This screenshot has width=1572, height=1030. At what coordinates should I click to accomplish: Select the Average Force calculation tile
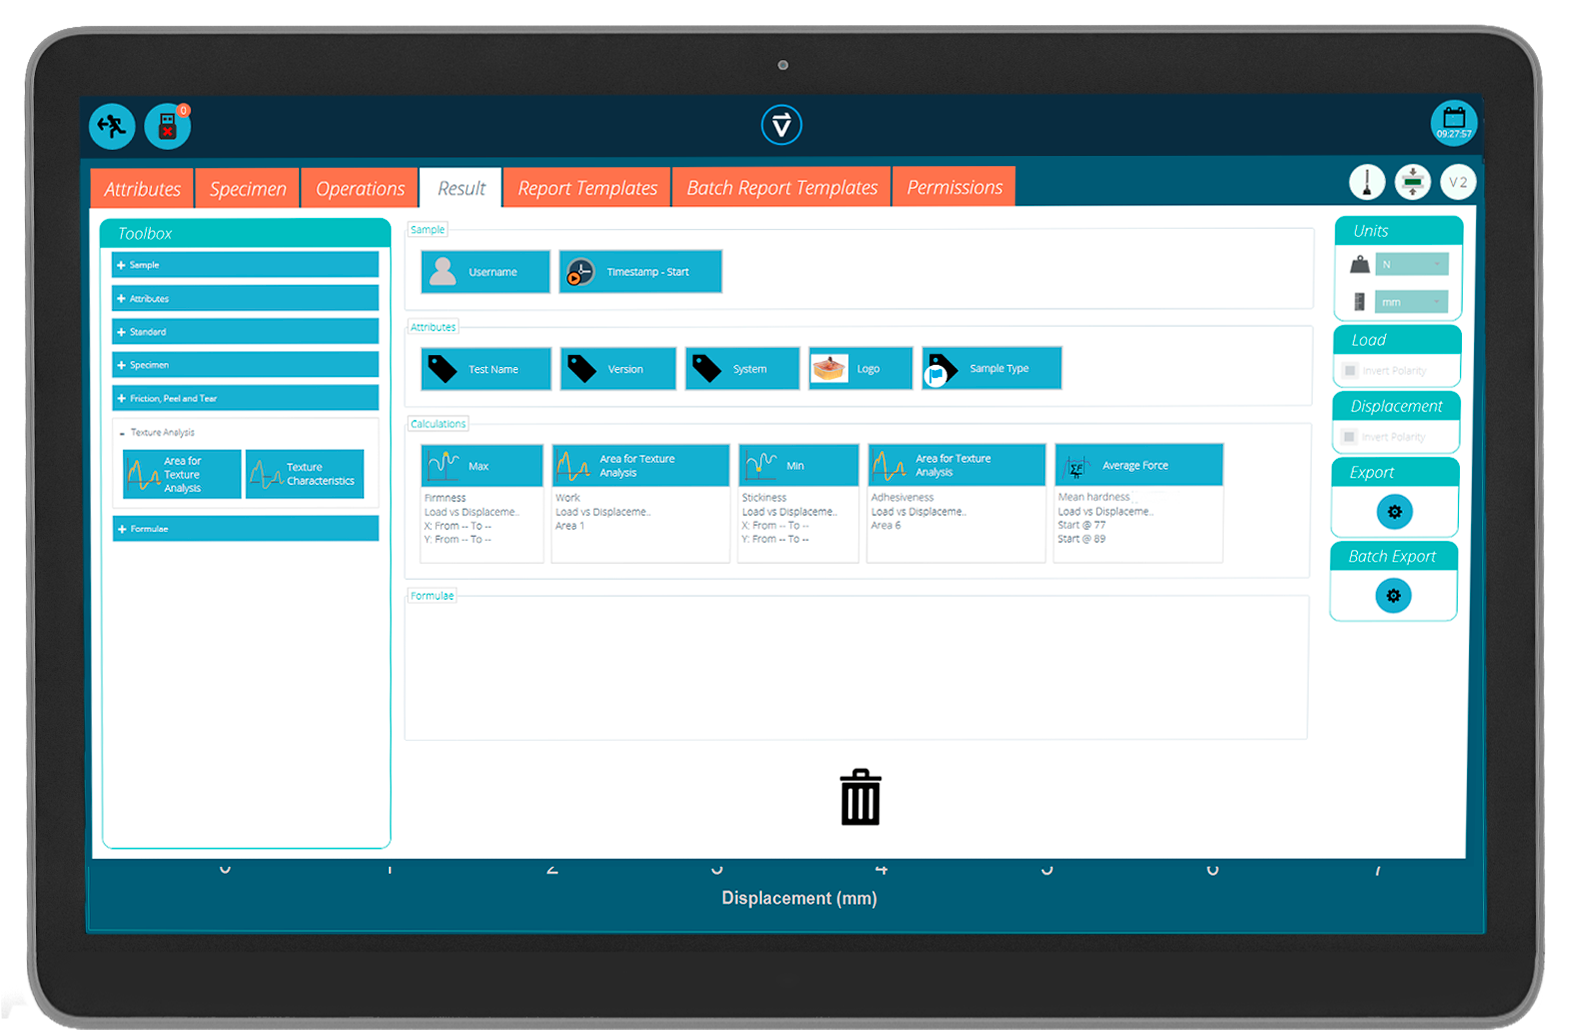(x=1139, y=465)
